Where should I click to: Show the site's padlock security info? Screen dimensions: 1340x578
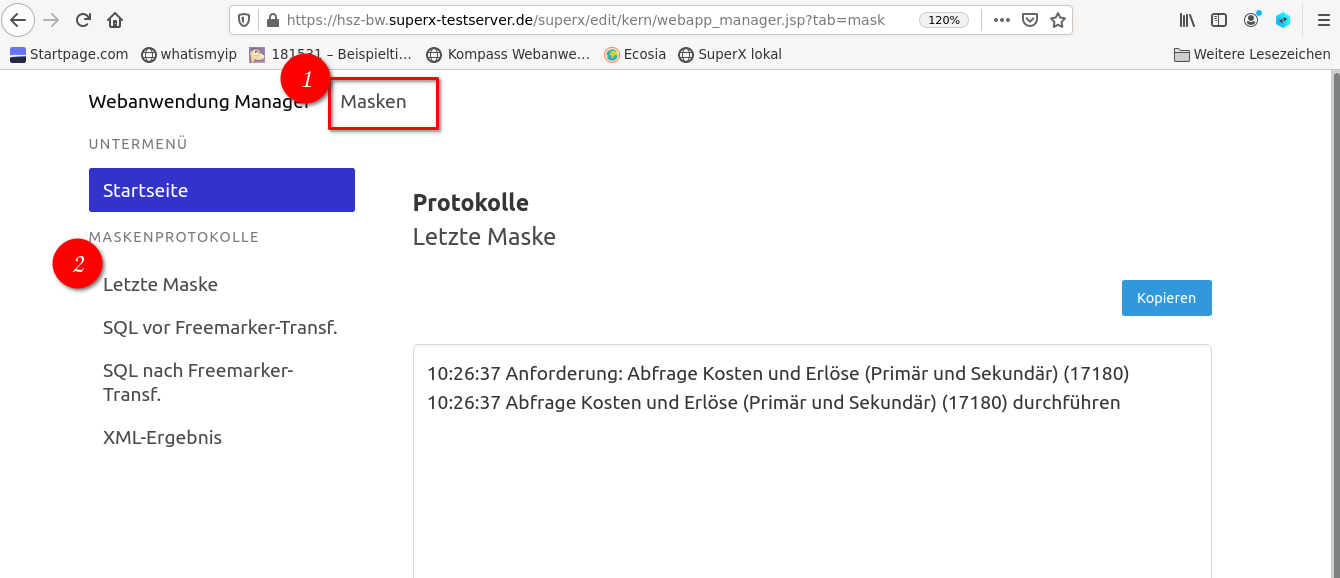(x=273, y=20)
